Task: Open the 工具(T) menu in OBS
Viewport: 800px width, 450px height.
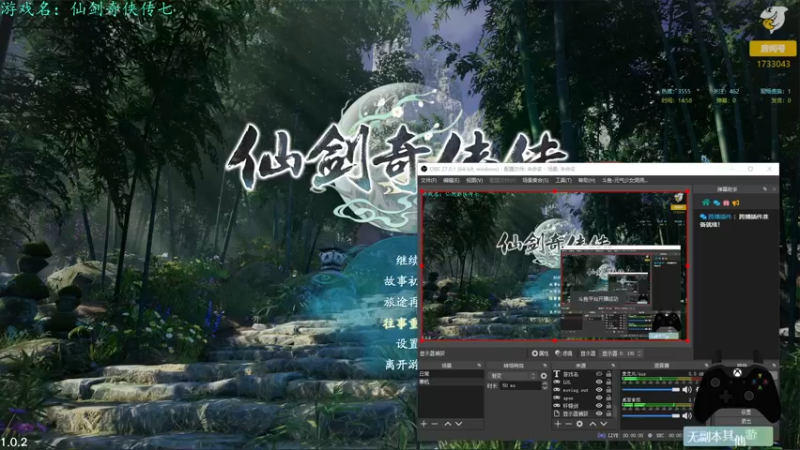Action: [x=564, y=180]
